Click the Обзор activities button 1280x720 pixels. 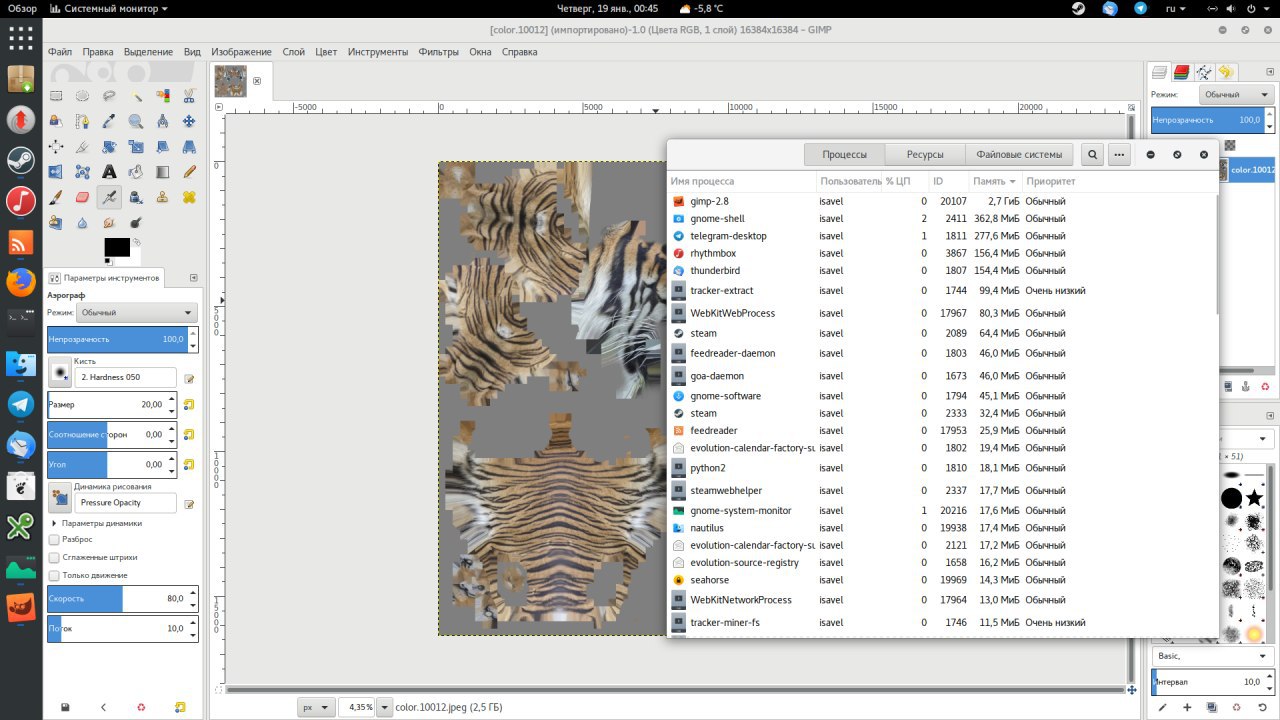pyautogui.click(x=23, y=9)
